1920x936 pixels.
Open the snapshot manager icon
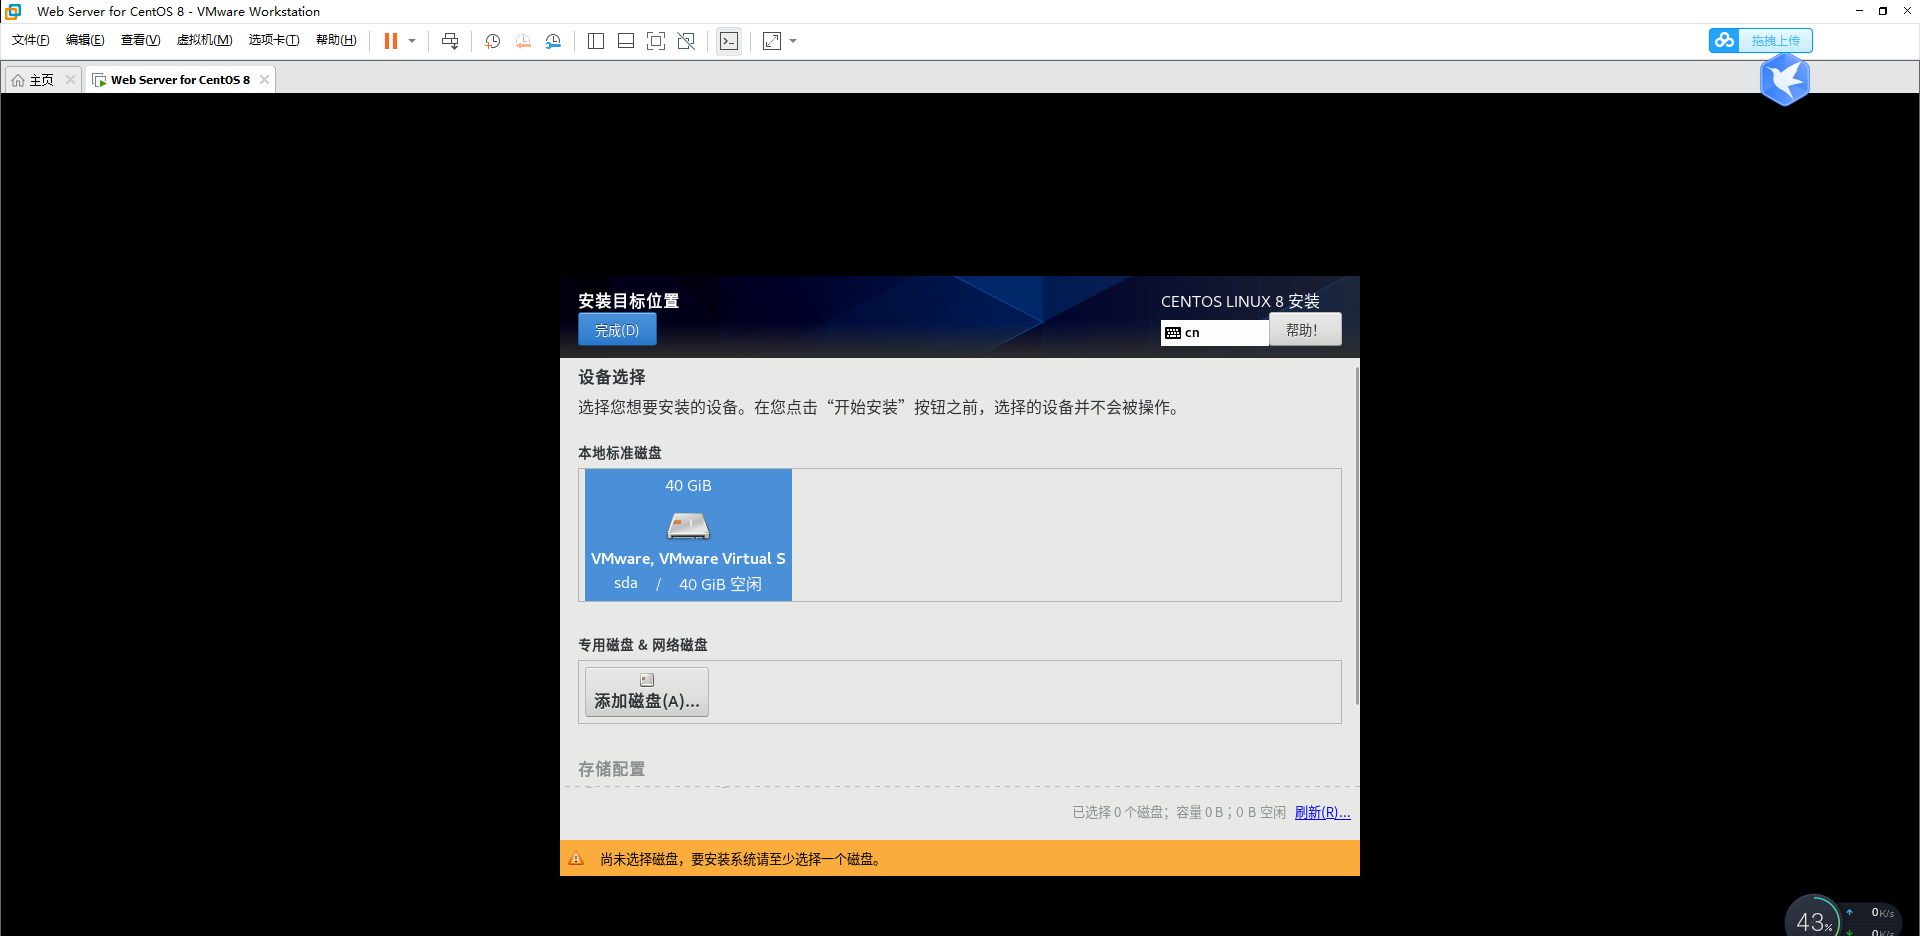tap(553, 41)
